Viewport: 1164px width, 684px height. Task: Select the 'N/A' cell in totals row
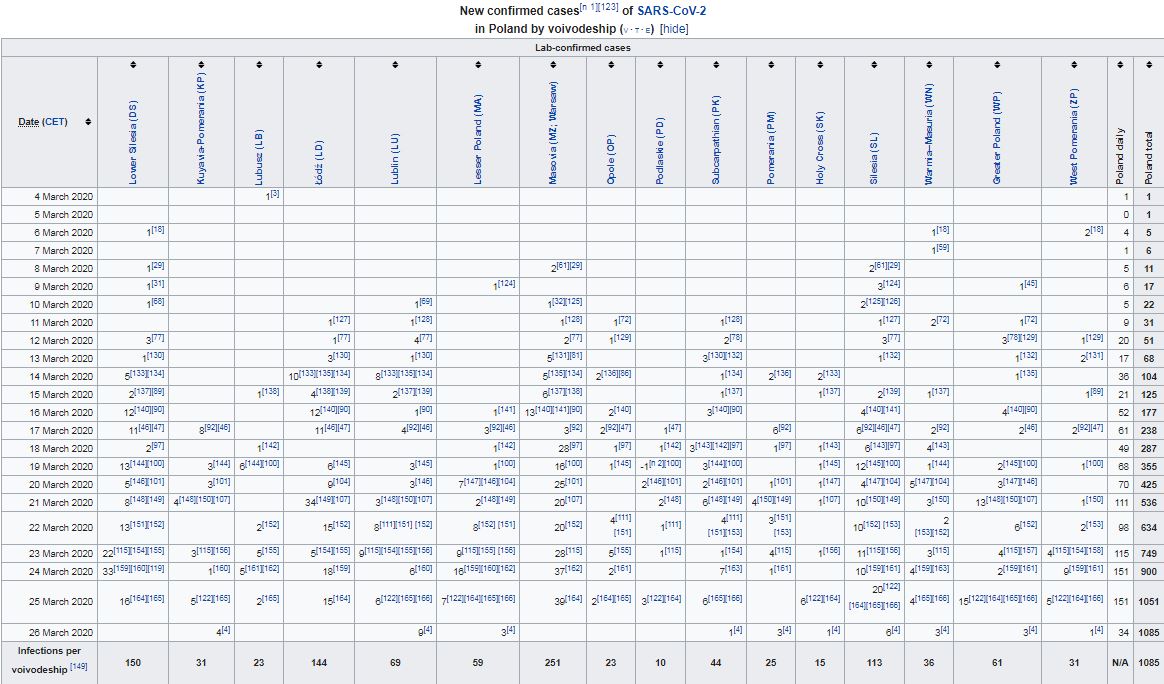1120,662
